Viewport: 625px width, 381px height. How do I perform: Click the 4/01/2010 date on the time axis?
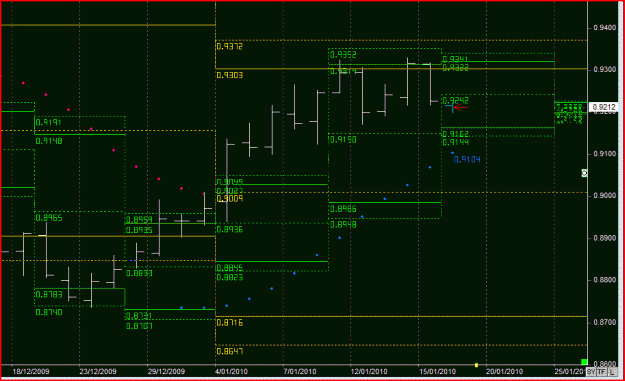pyautogui.click(x=232, y=371)
